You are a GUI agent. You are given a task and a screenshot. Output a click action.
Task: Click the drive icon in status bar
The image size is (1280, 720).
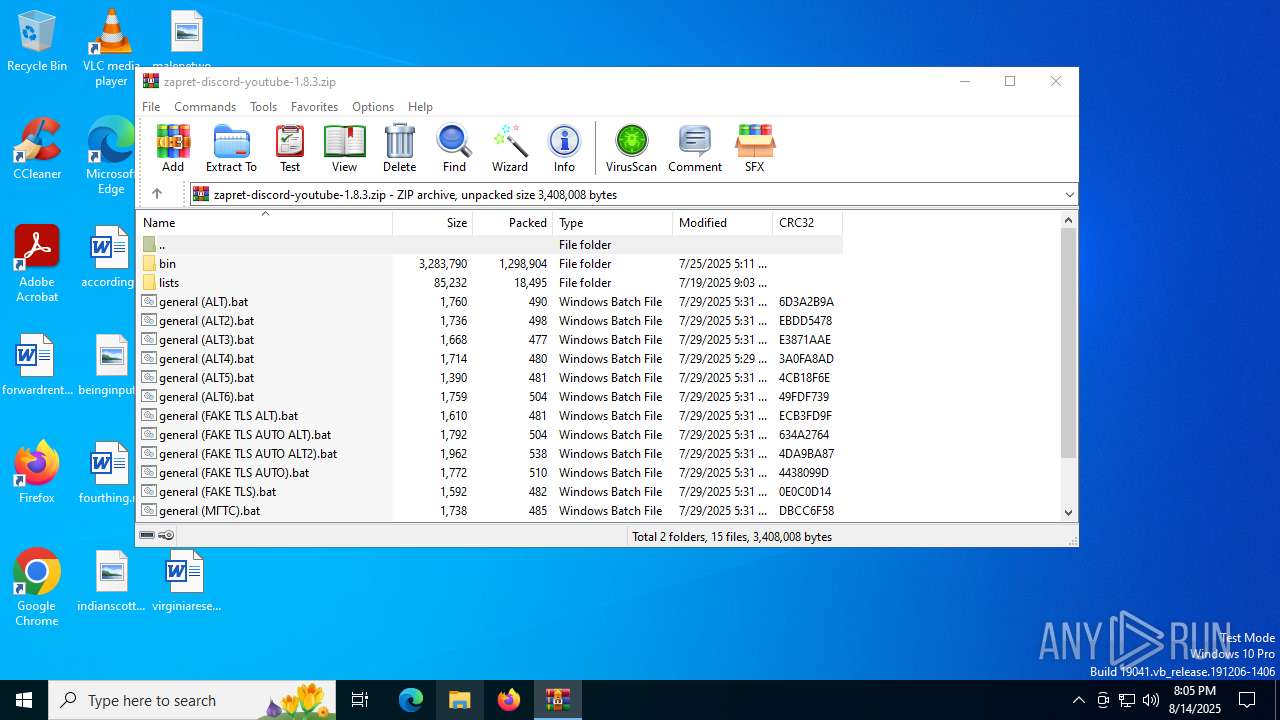click(147, 535)
